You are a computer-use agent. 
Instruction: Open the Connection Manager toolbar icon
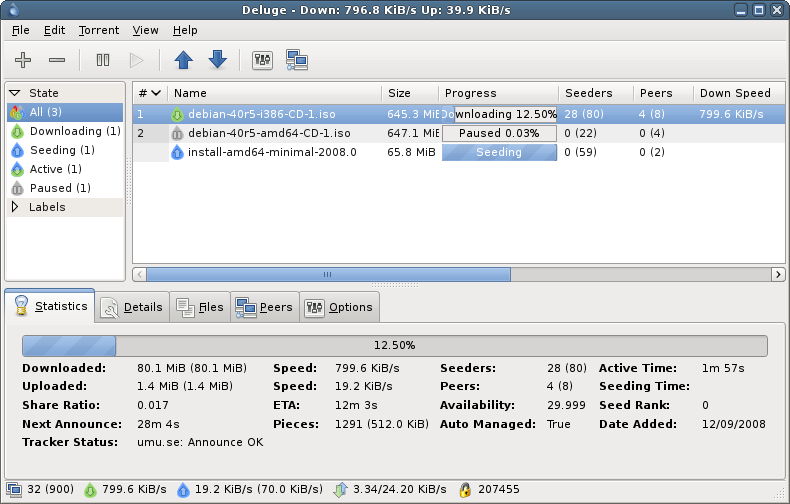point(296,60)
